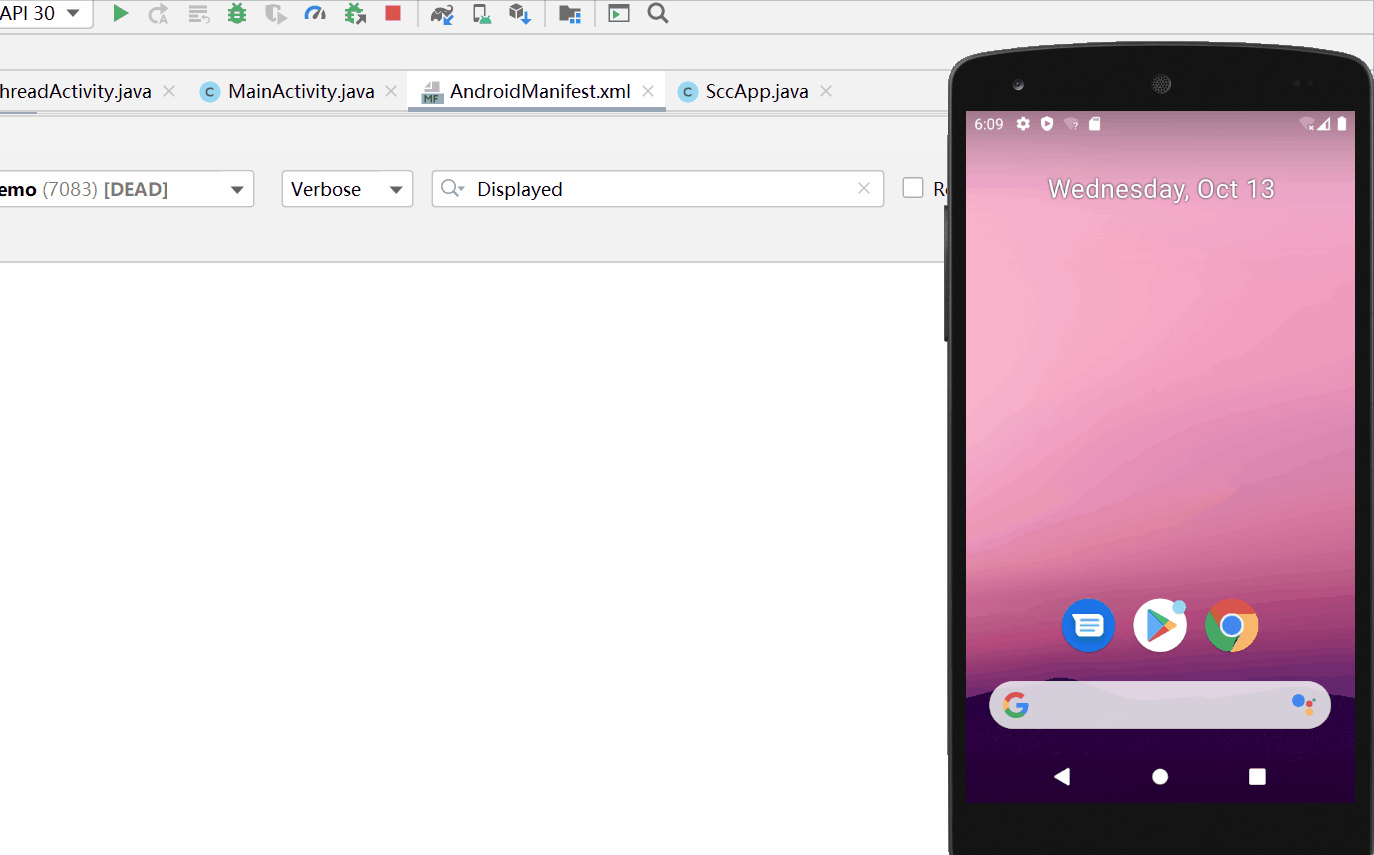Open Messages app on the emulator

pos(1088,626)
